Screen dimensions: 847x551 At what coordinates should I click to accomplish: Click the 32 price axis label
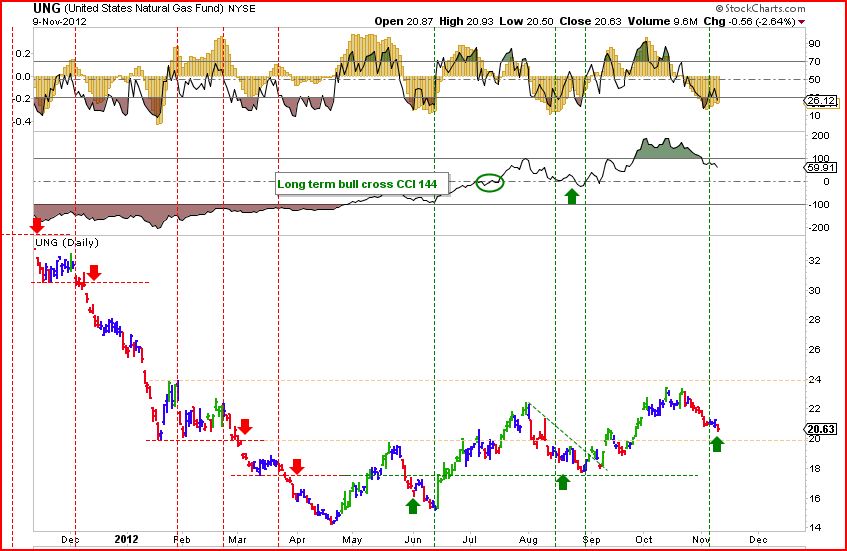pyautogui.click(x=814, y=261)
